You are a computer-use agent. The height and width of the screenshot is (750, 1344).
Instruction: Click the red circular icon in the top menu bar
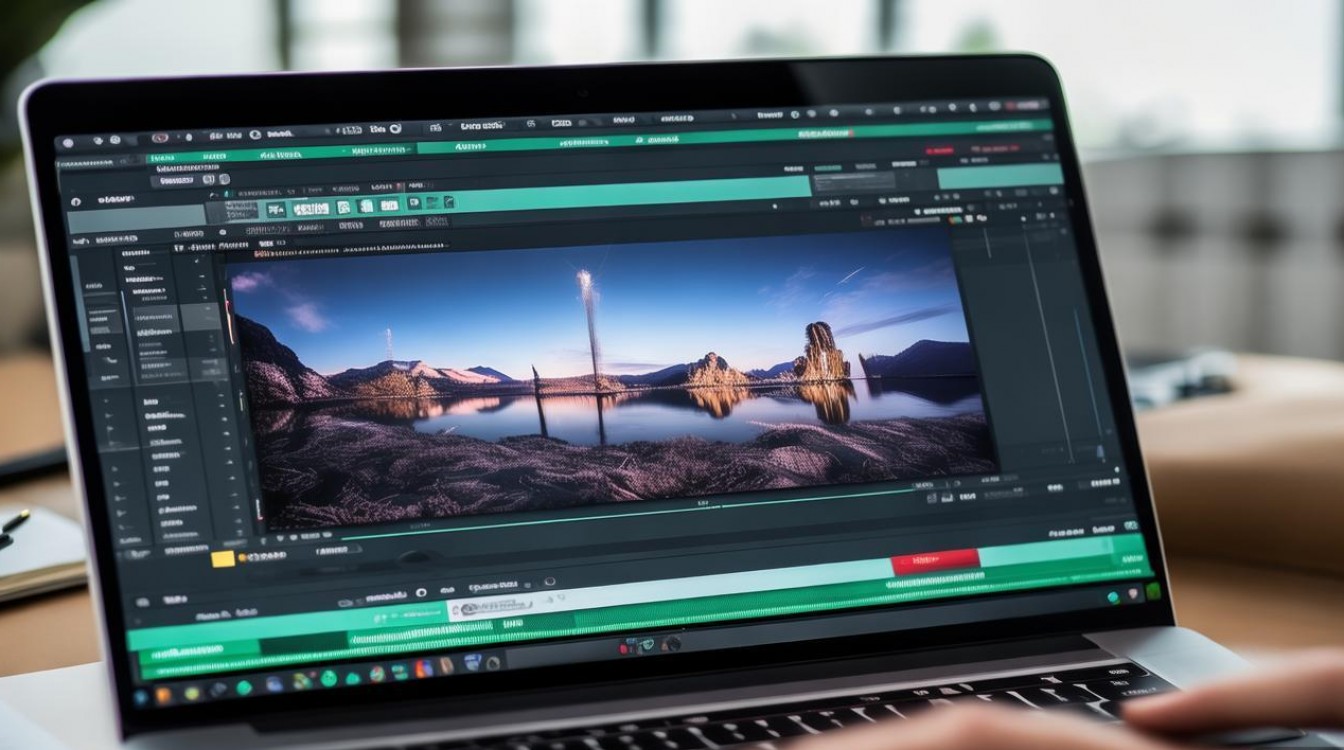click(x=160, y=137)
